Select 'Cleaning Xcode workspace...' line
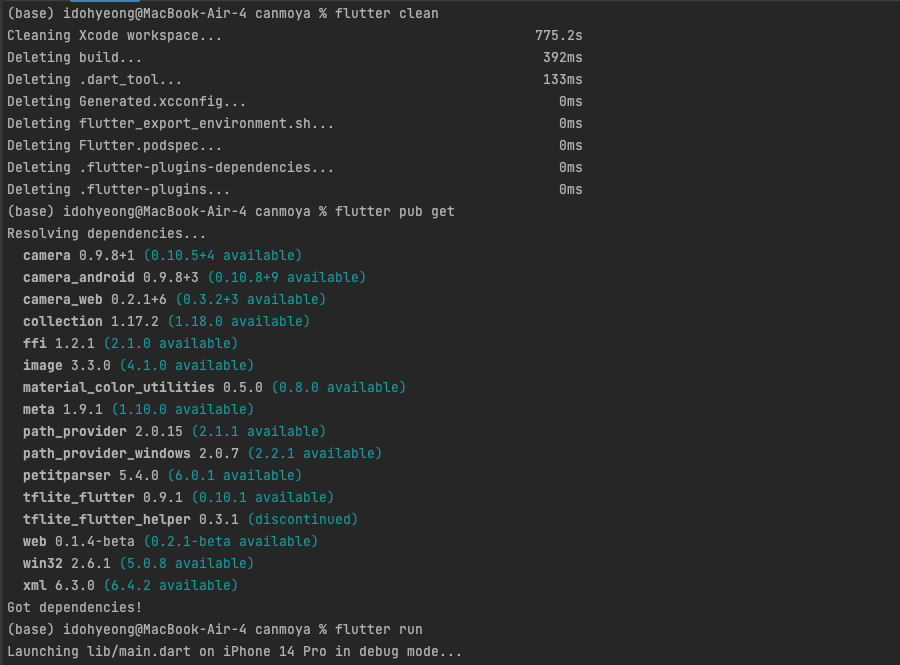Screen dimensions: 900x665 pos(114,36)
